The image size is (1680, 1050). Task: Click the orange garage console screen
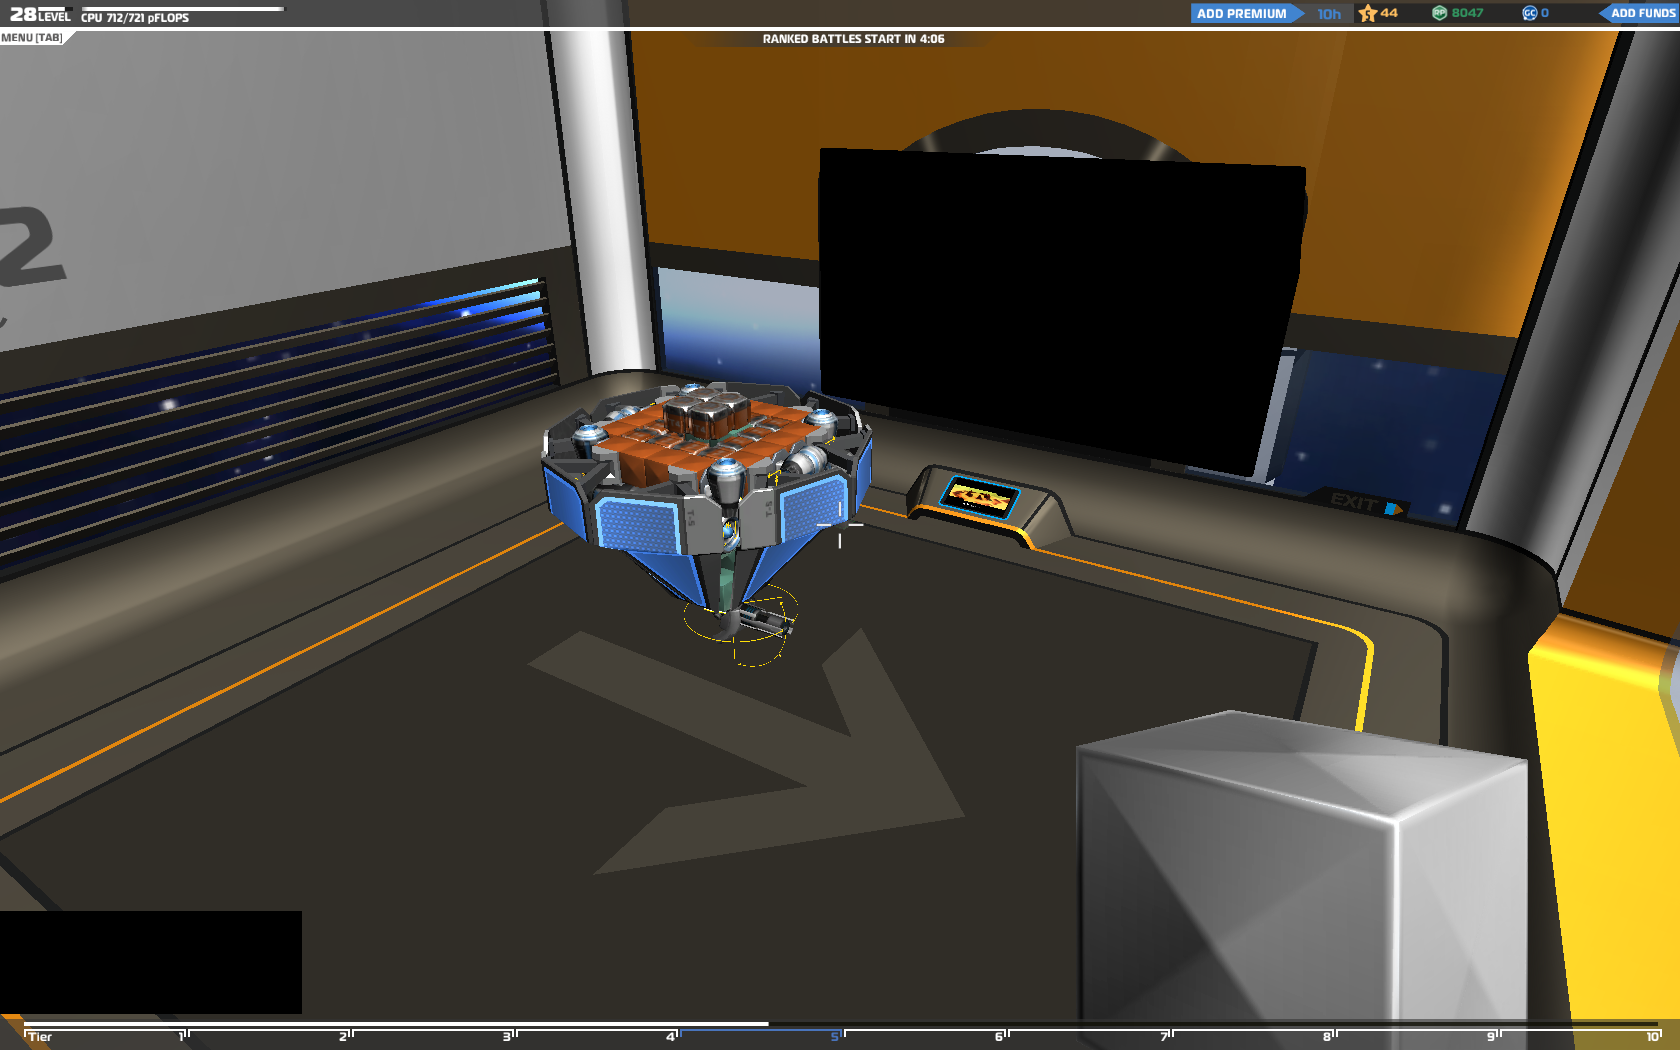pos(979,497)
